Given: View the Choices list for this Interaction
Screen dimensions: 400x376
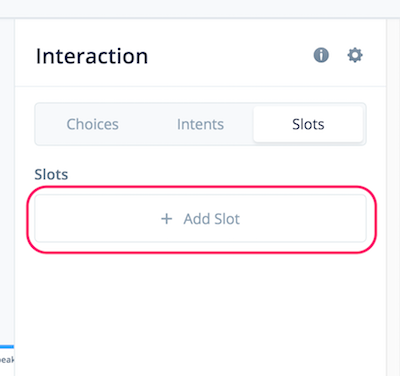Looking at the screenshot, I should 93,124.
